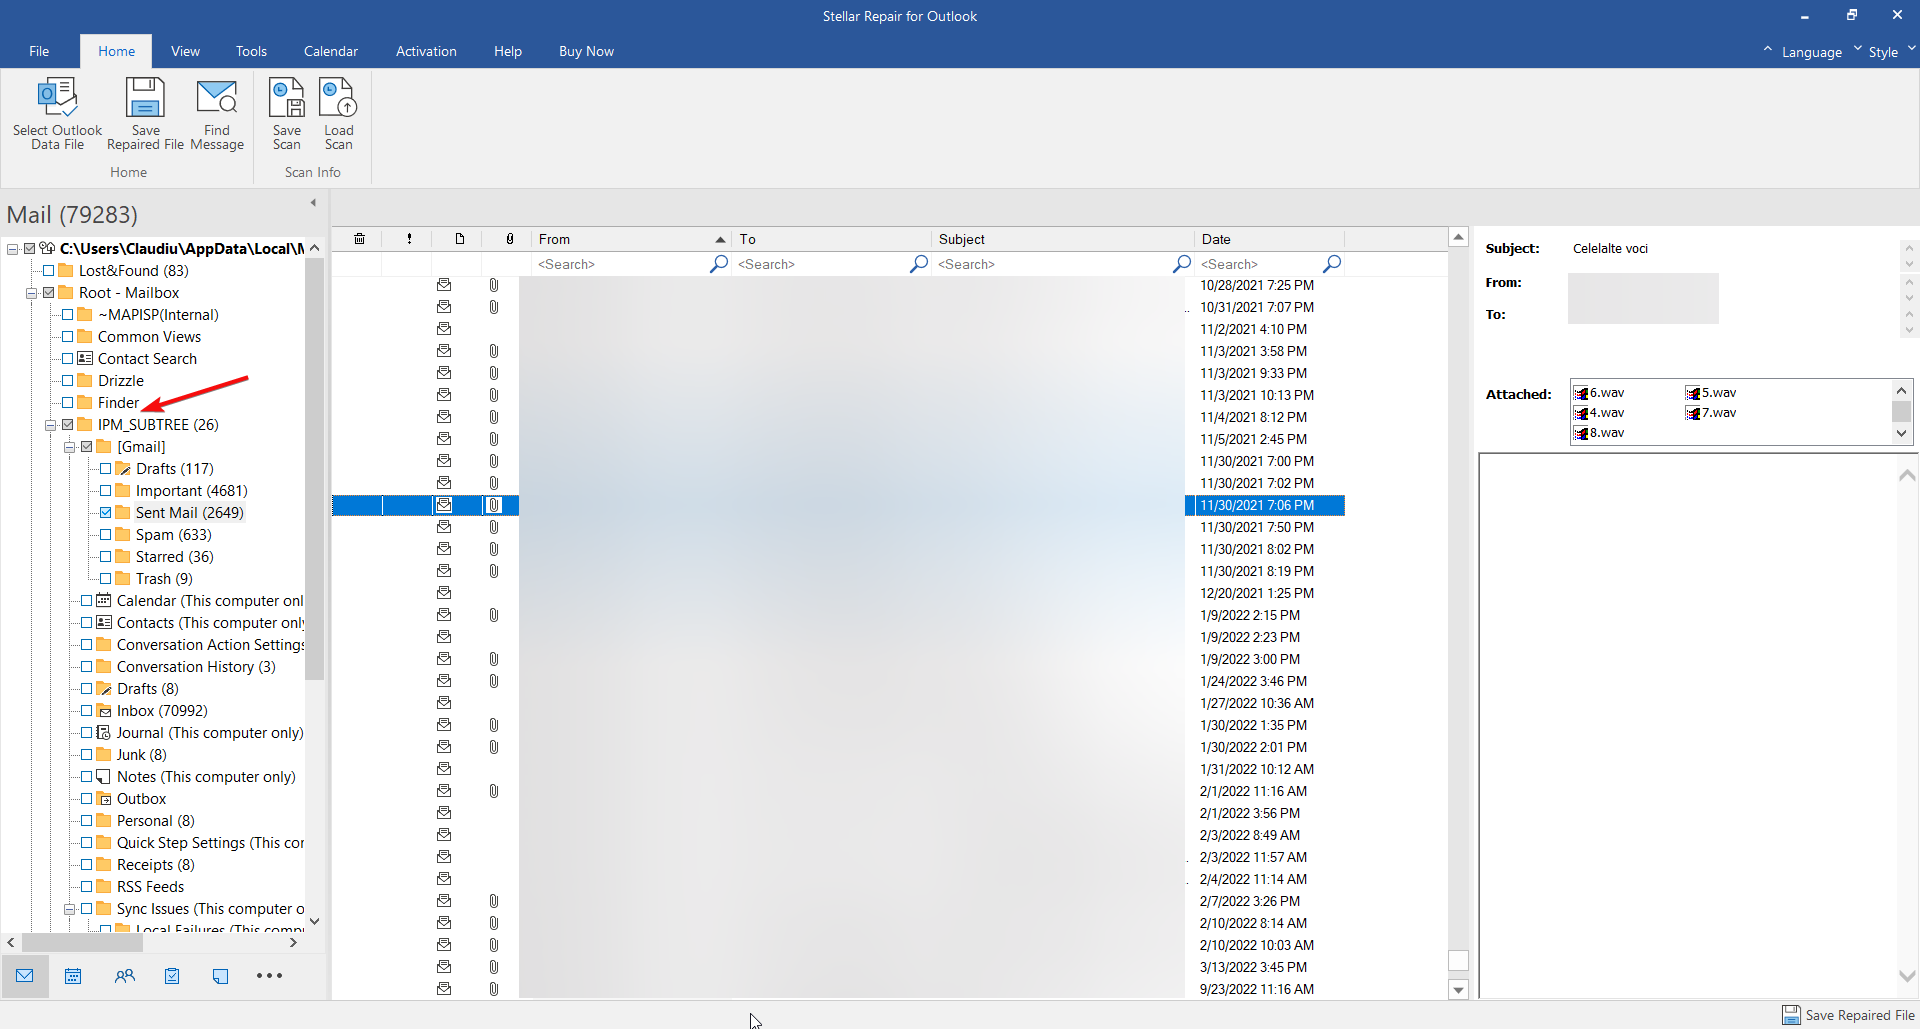Open the 5.wav attachment

click(1711, 393)
